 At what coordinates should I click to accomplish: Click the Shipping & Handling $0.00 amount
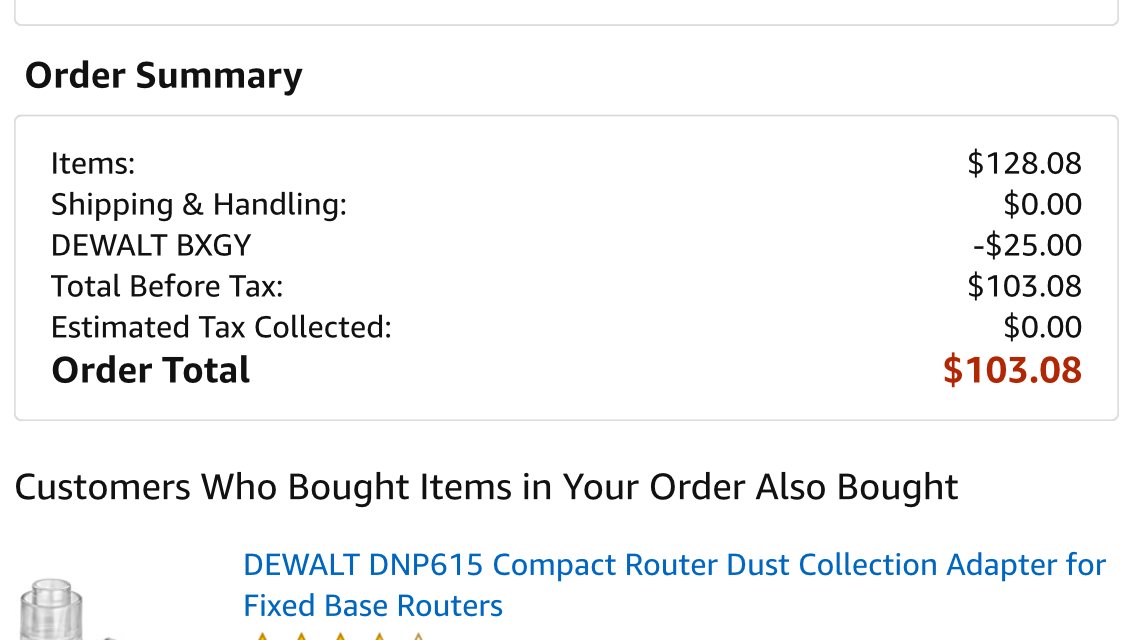pyautogui.click(x=1043, y=204)
